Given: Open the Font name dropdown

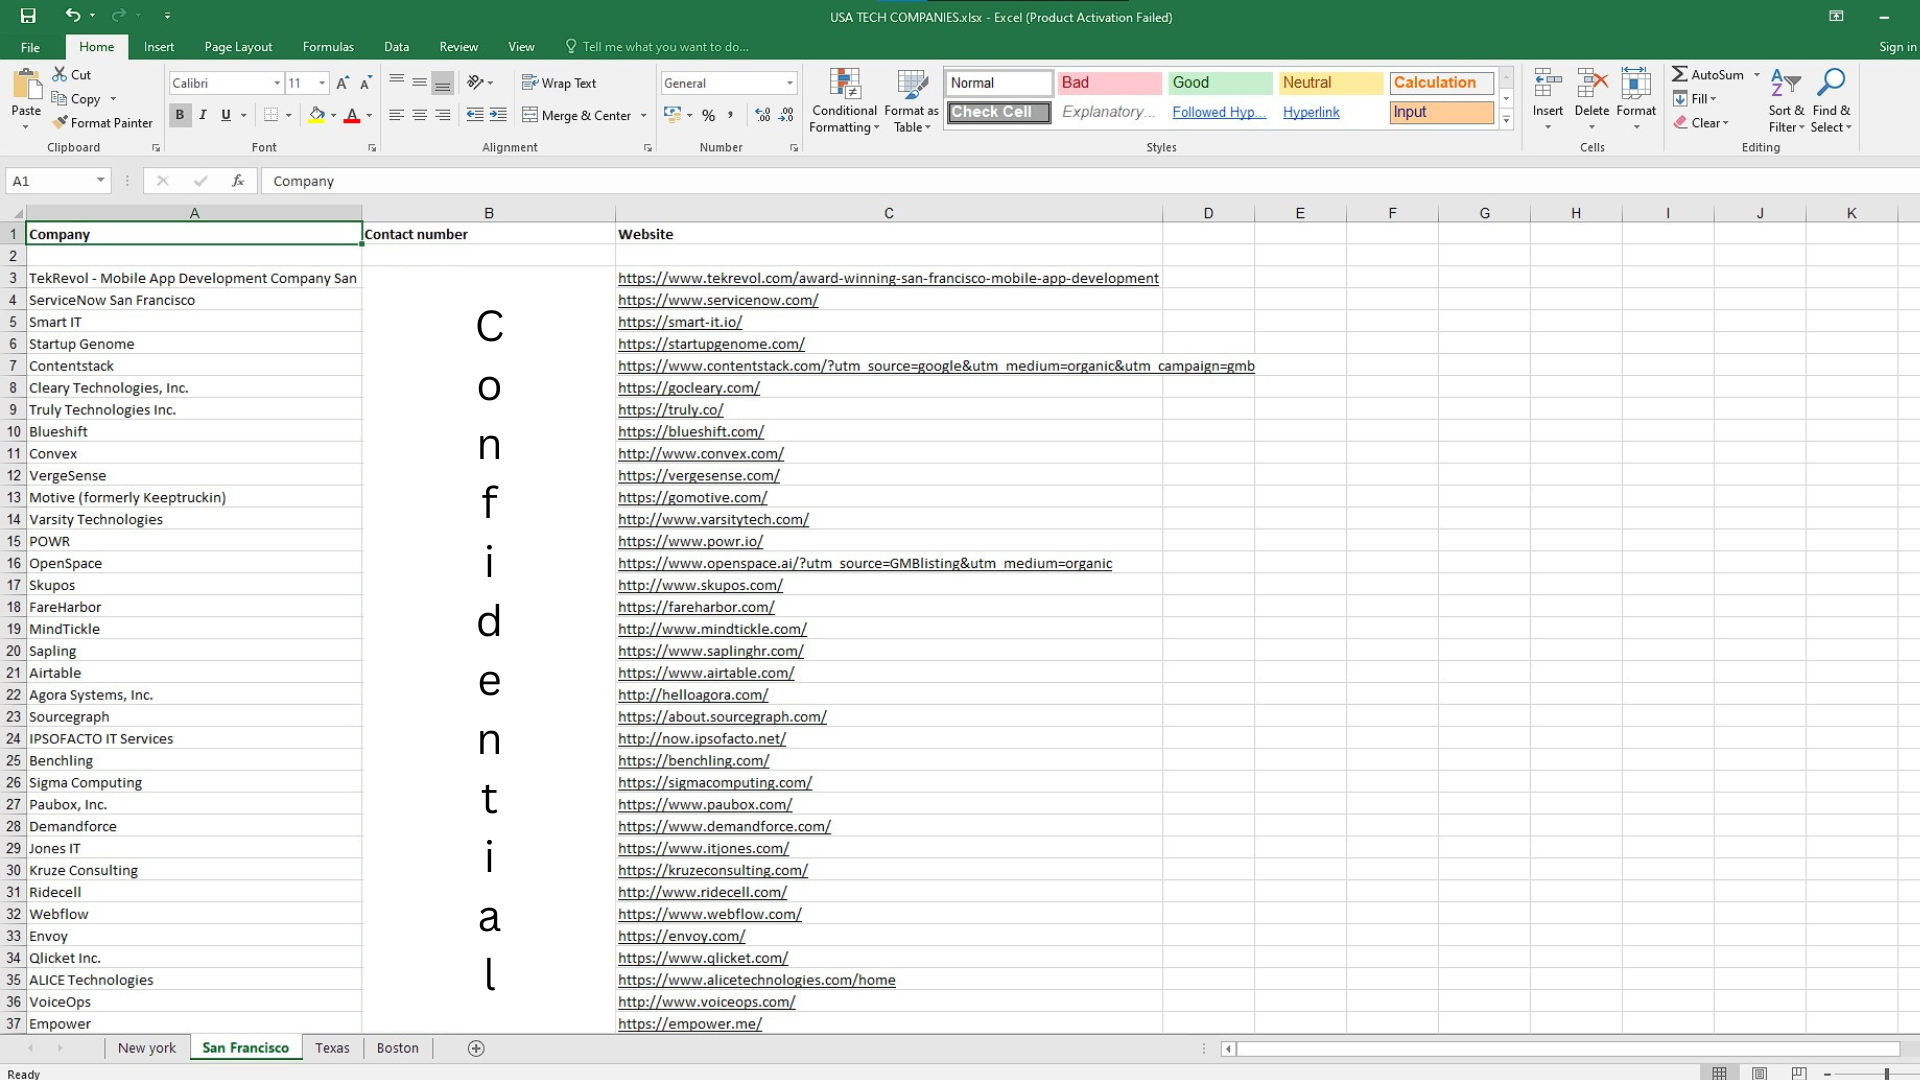Looking at the screenshot, I should click(277, 83).
